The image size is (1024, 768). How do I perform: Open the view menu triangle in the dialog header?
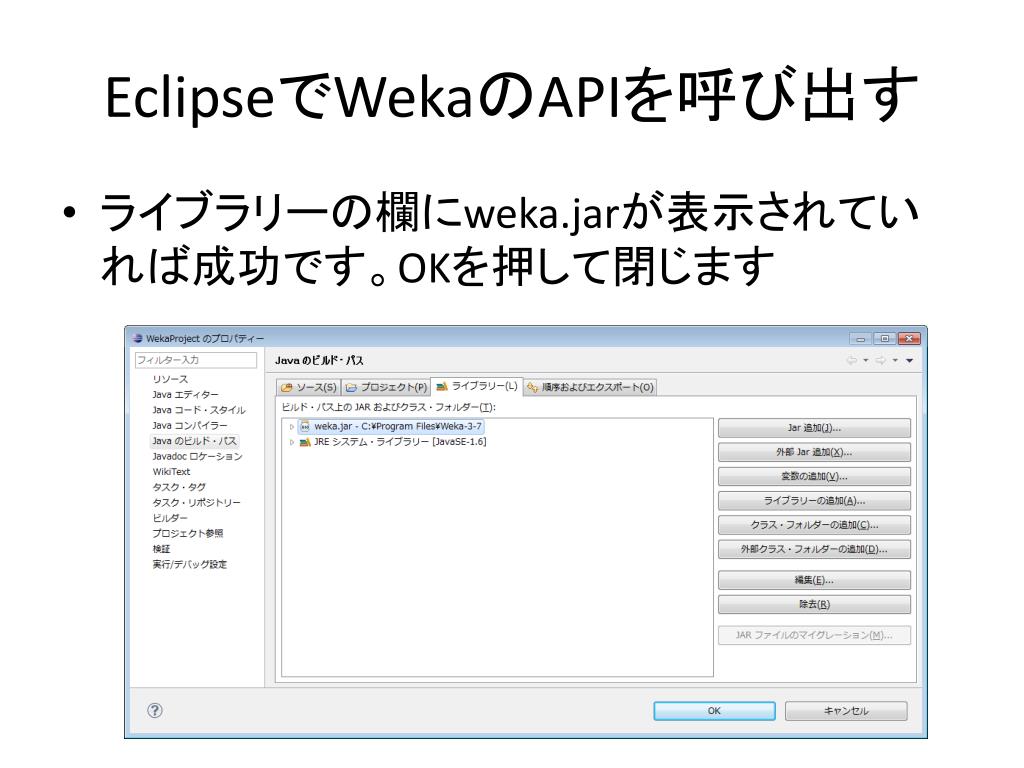(909, 360)
